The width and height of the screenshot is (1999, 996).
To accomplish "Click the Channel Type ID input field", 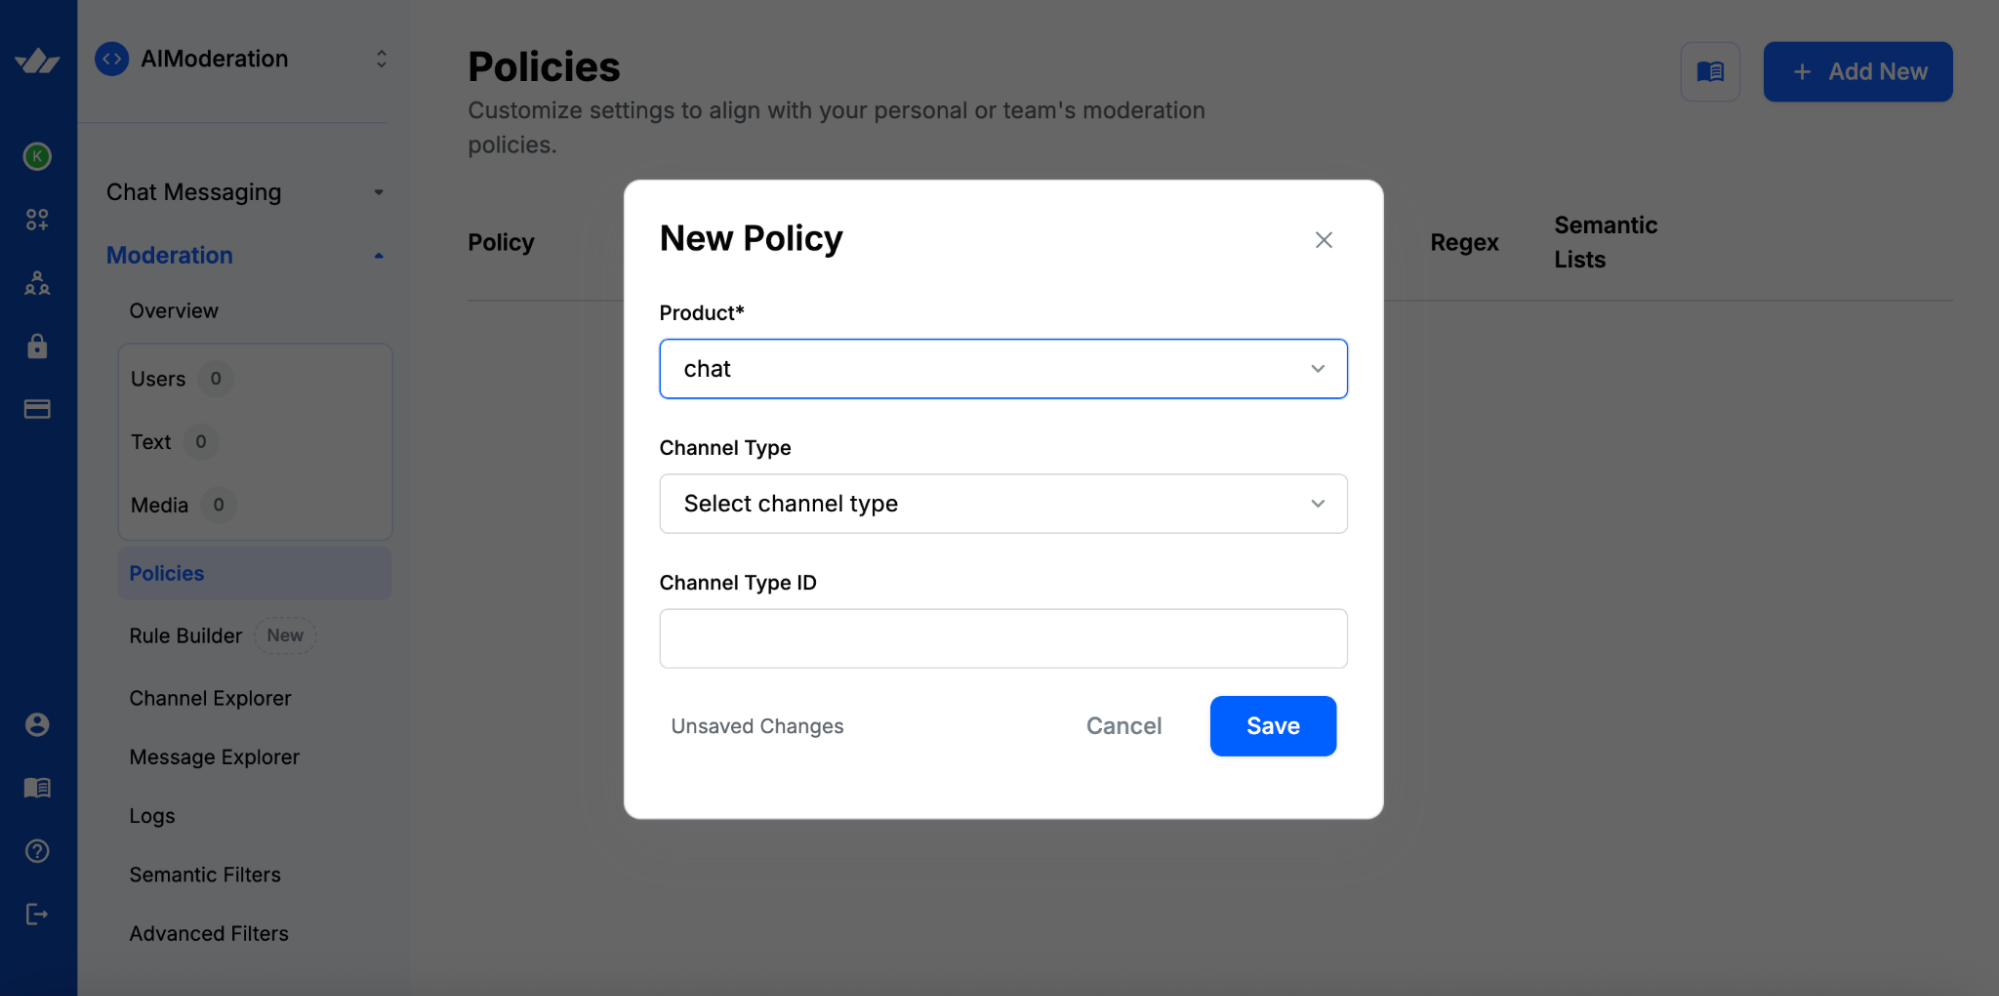I will 1003,637.
